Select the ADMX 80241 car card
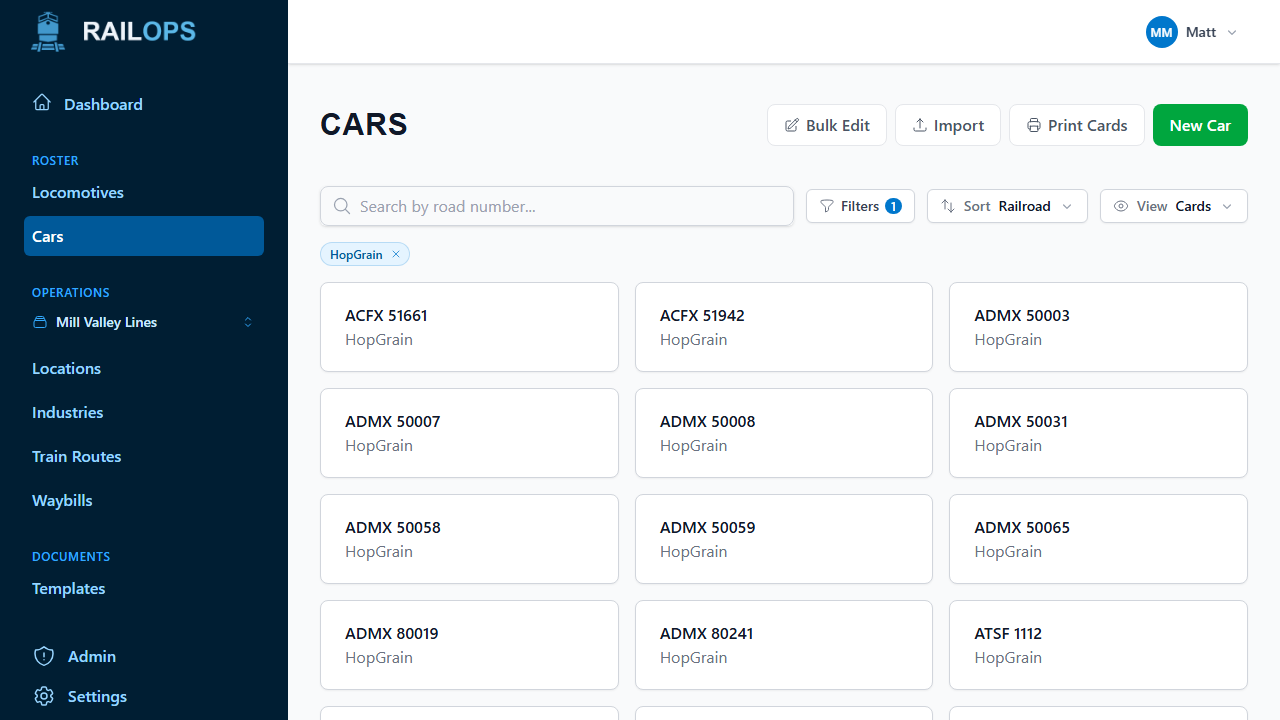This screenshot has width=1280, height=720. point(784,645)
